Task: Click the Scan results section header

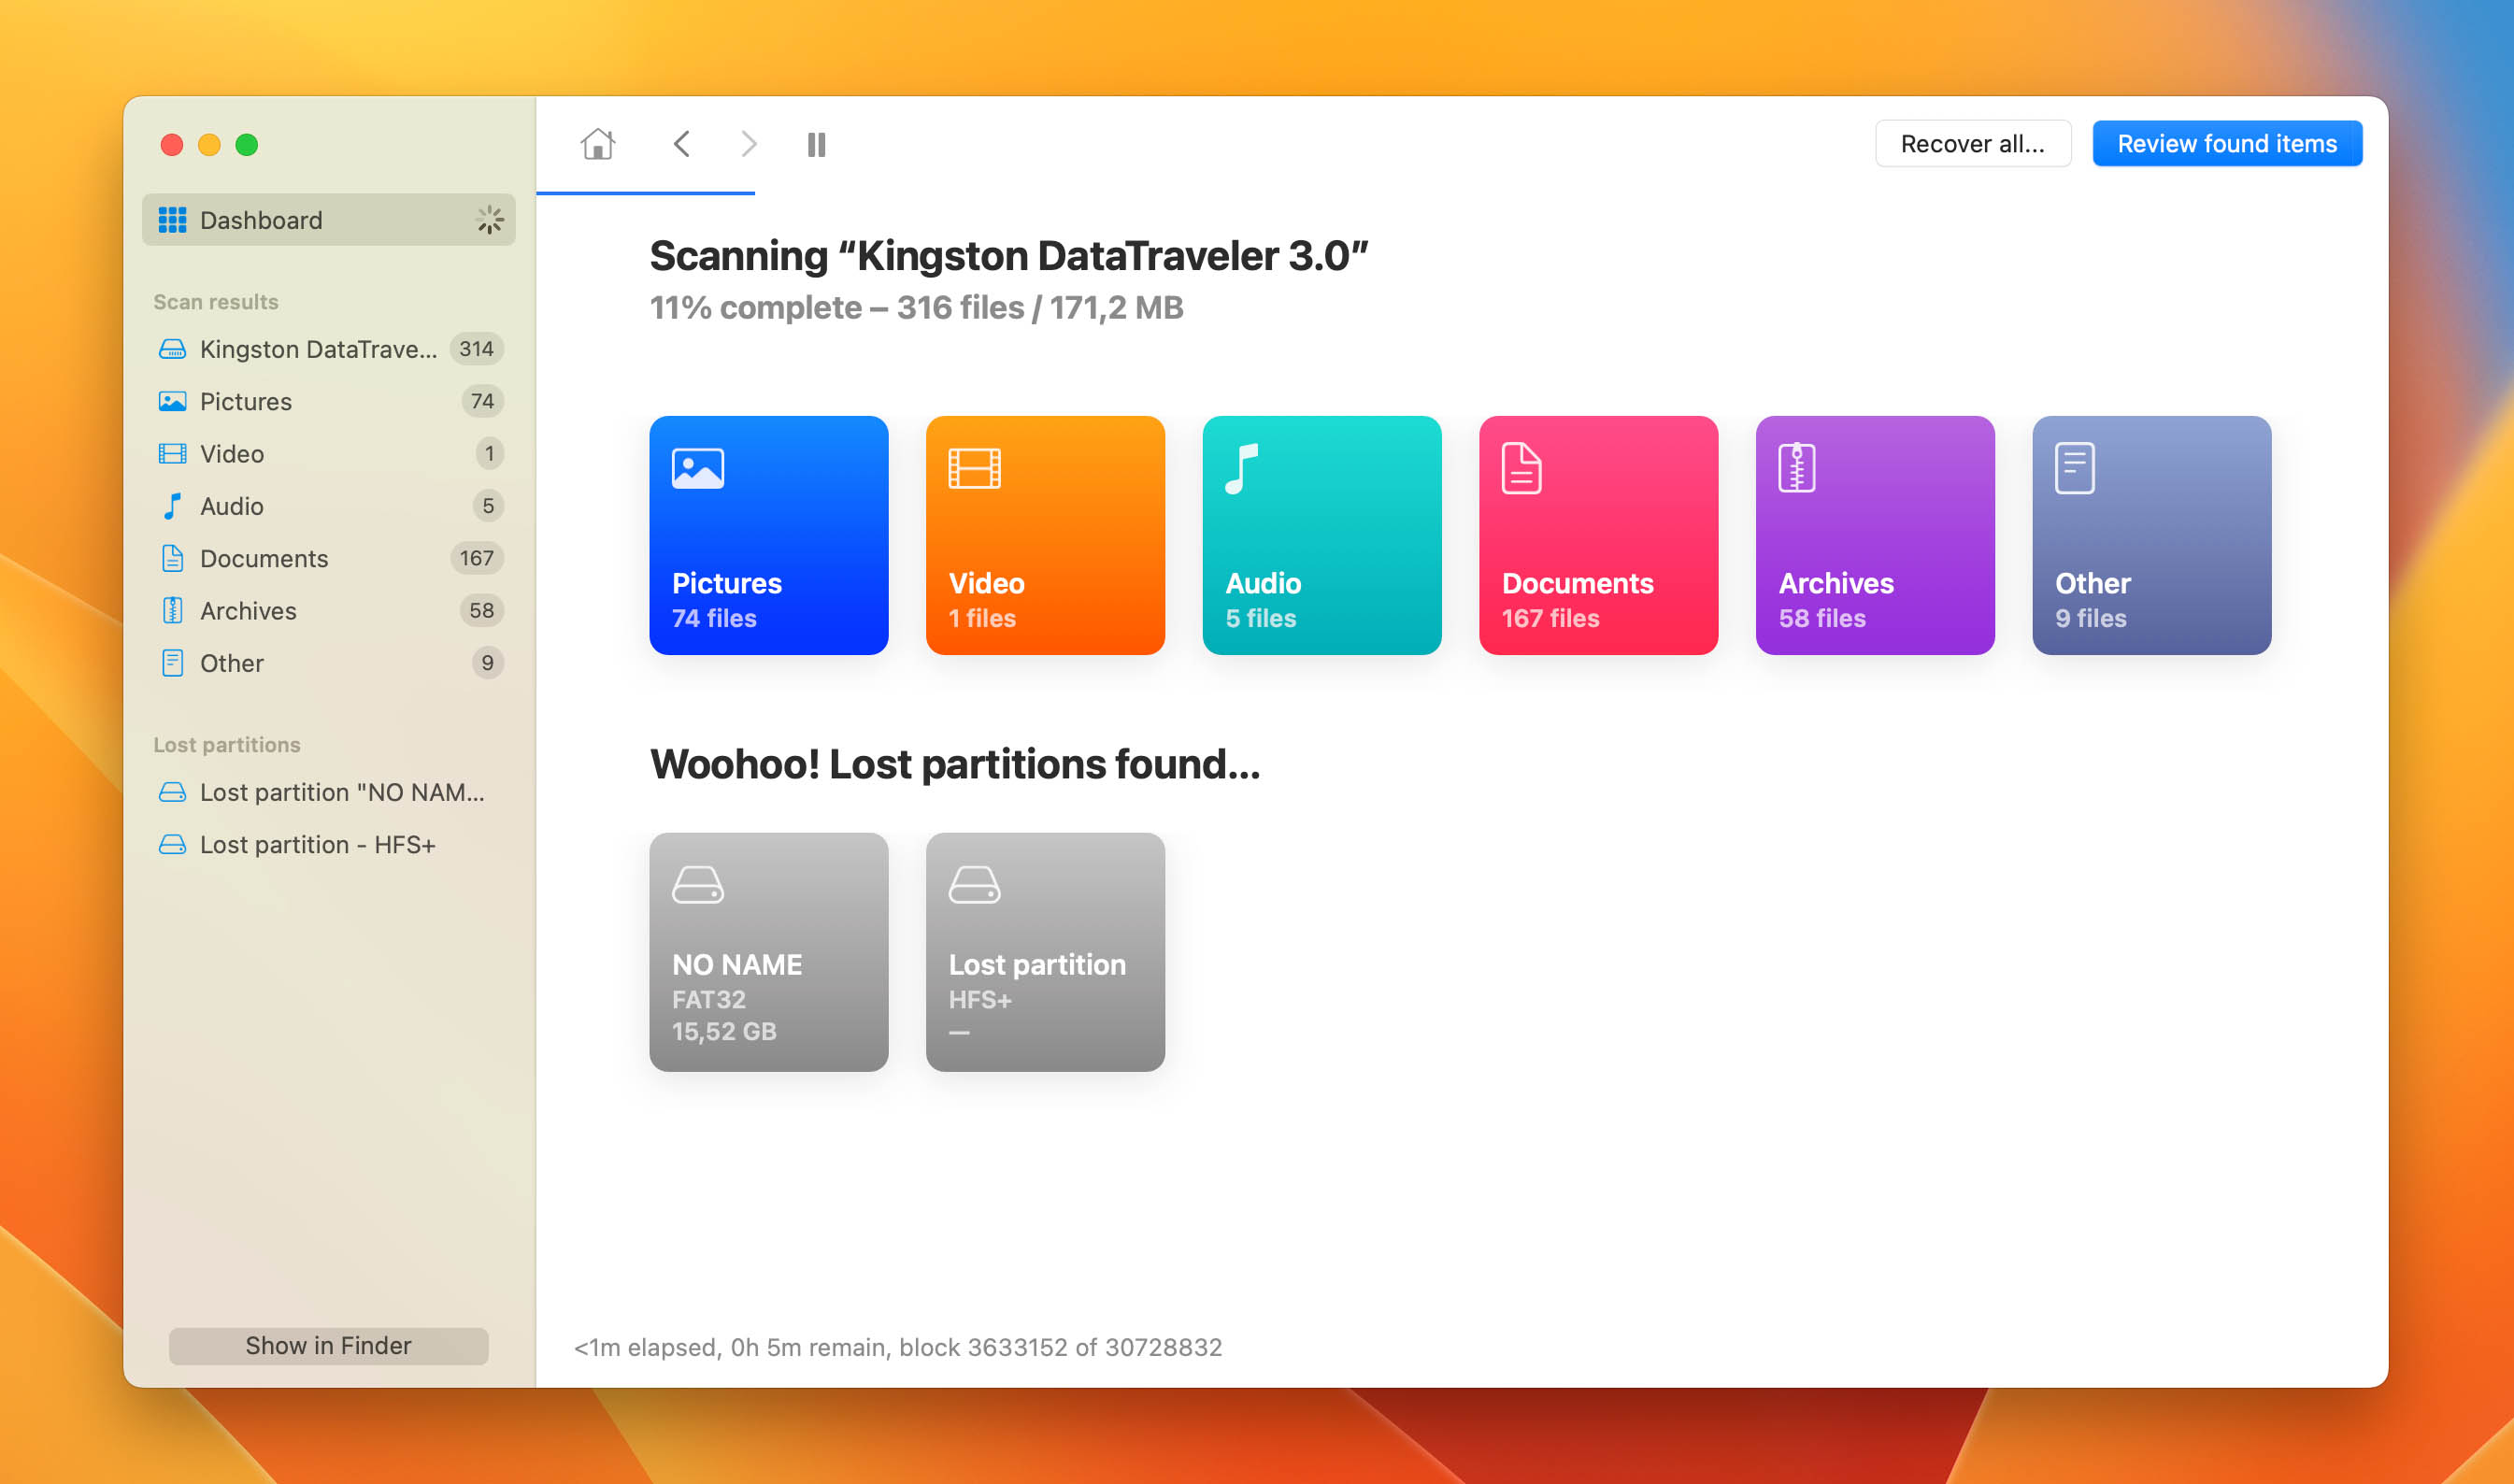Action: (x=216, y=302)
